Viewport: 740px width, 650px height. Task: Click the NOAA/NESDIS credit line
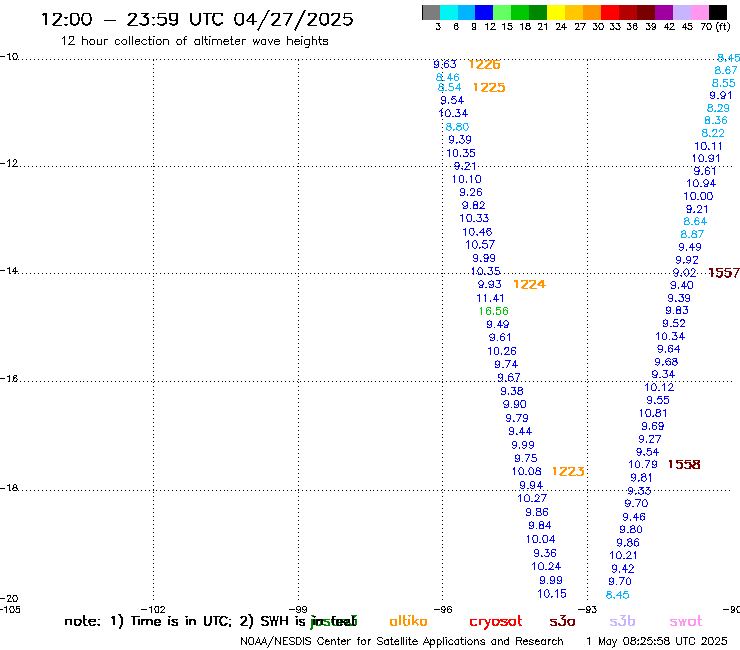click(402, 642)
